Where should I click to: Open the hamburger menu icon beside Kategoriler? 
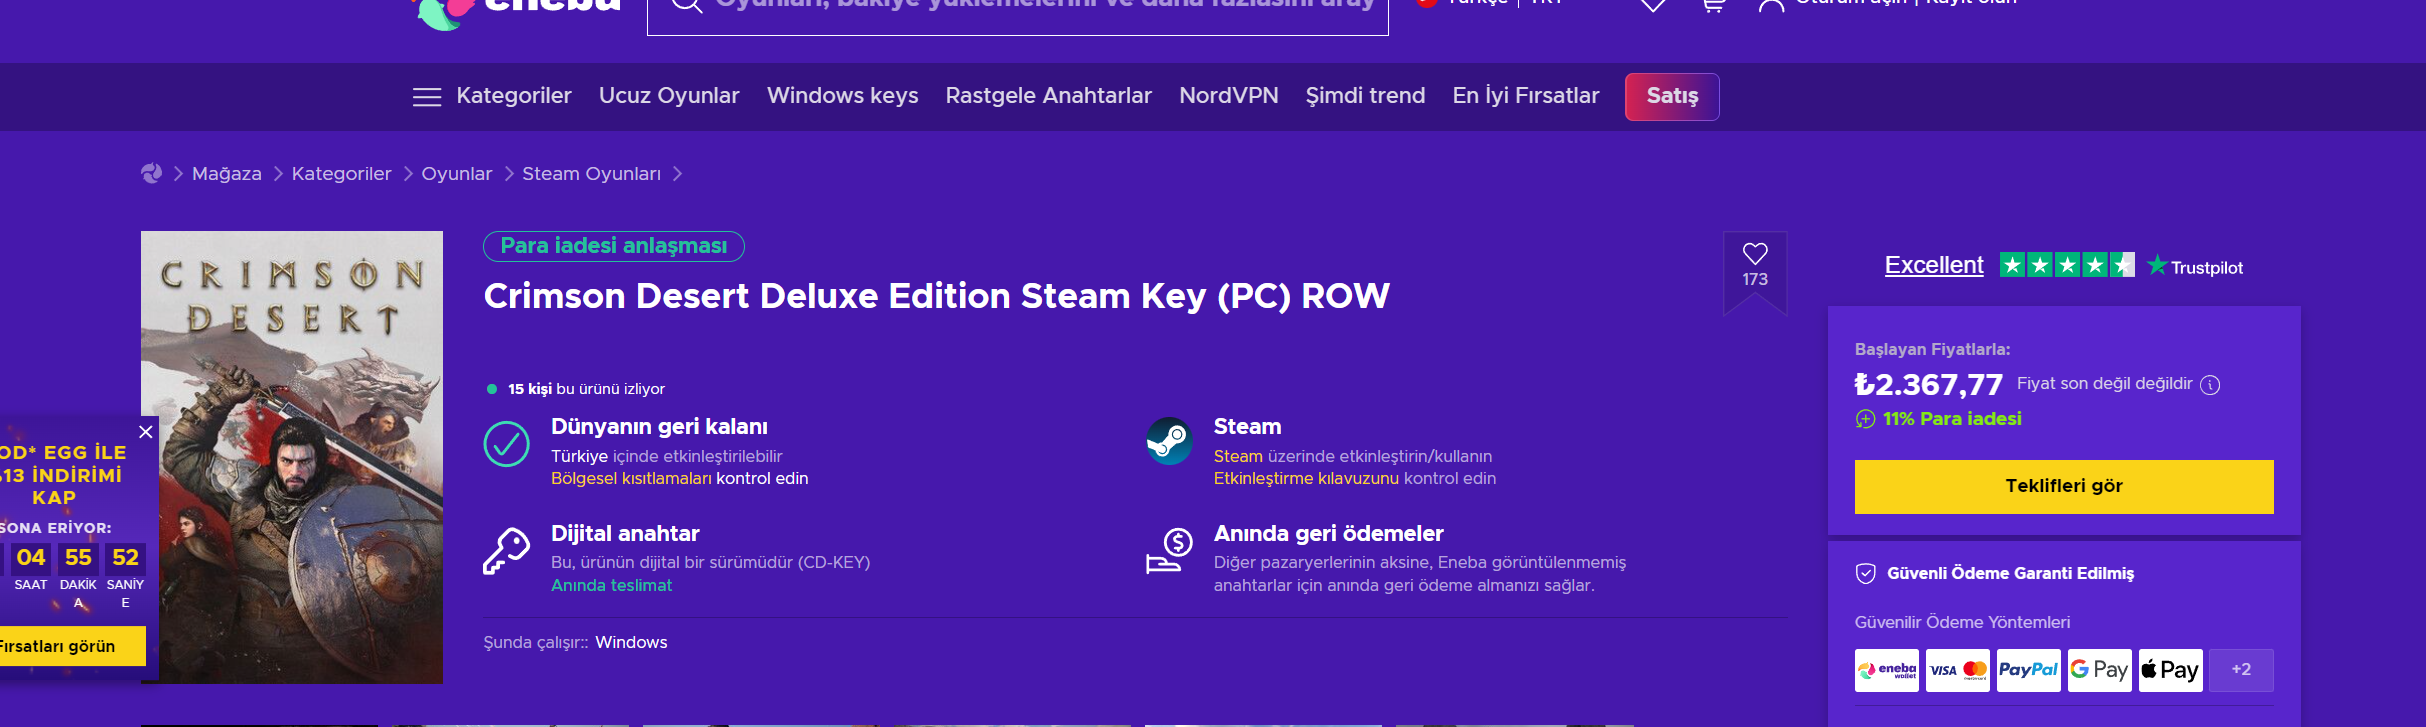tap(427, 97)
